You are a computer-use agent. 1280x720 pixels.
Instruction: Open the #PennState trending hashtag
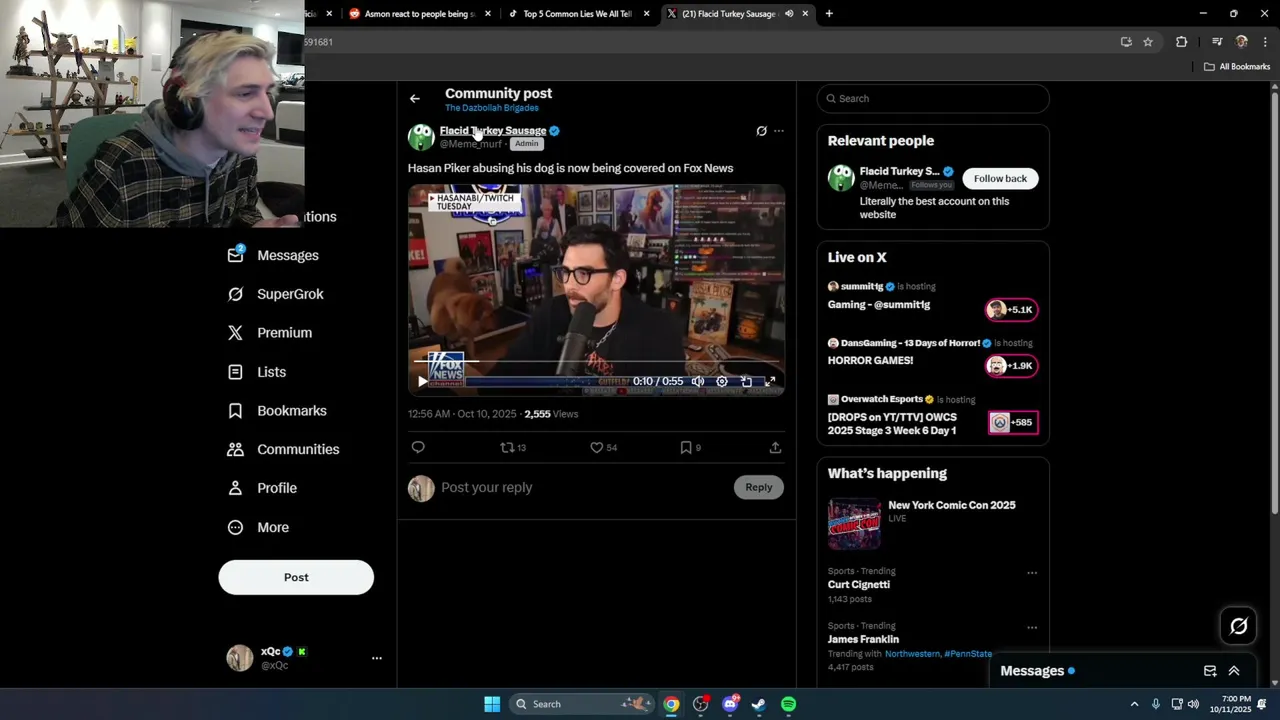pyautogui.click(x=968, y=654)
